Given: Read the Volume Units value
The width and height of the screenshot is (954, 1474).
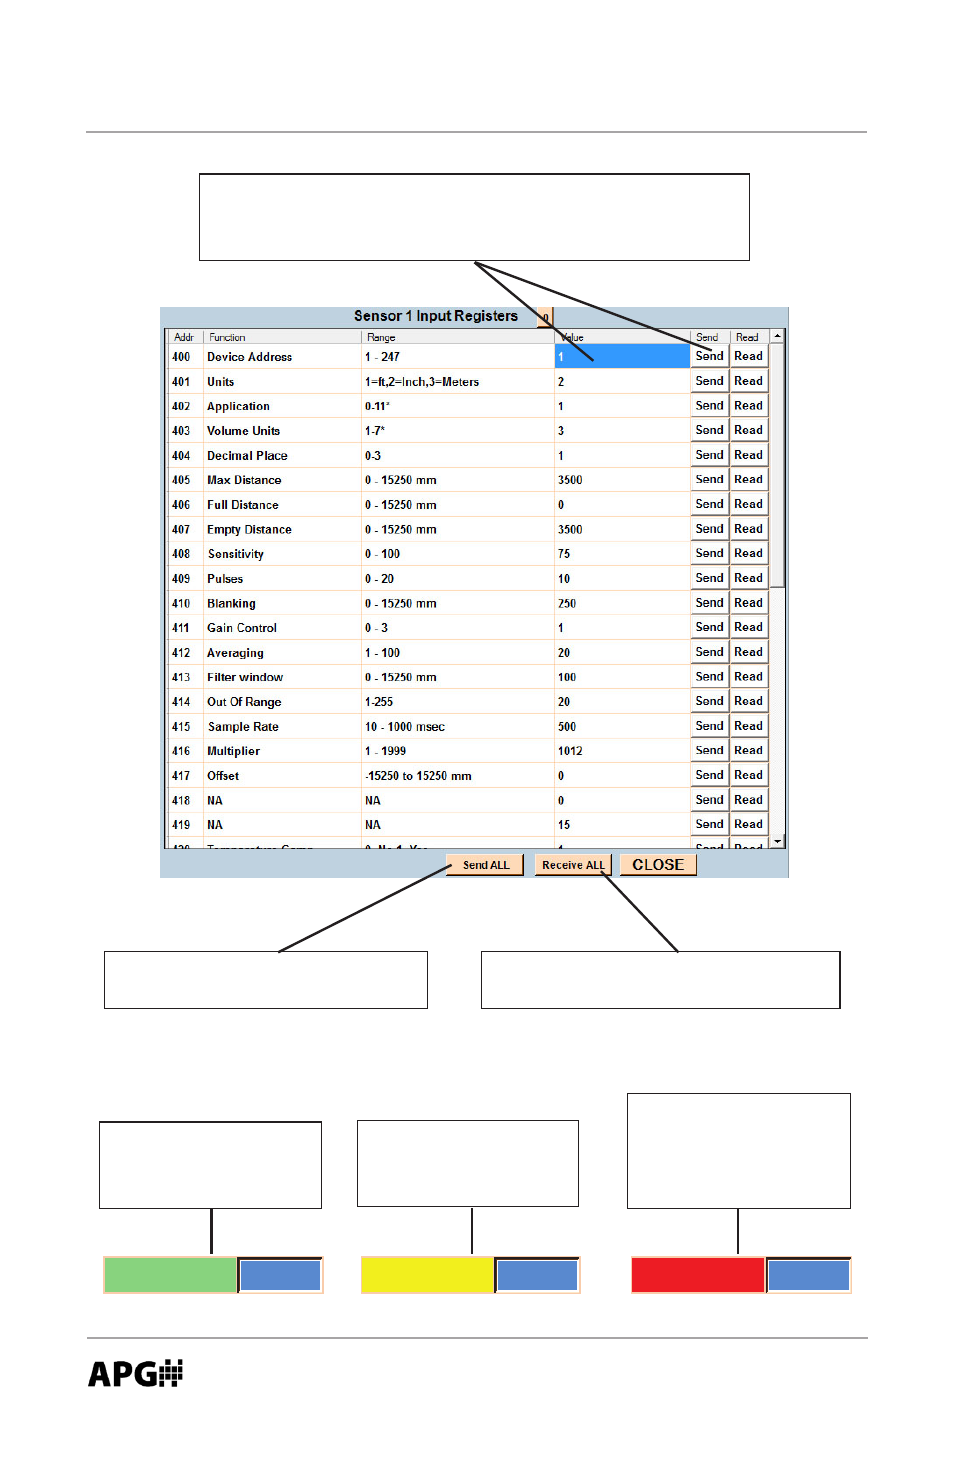Looking at the screenshot, I should point(748,430).
